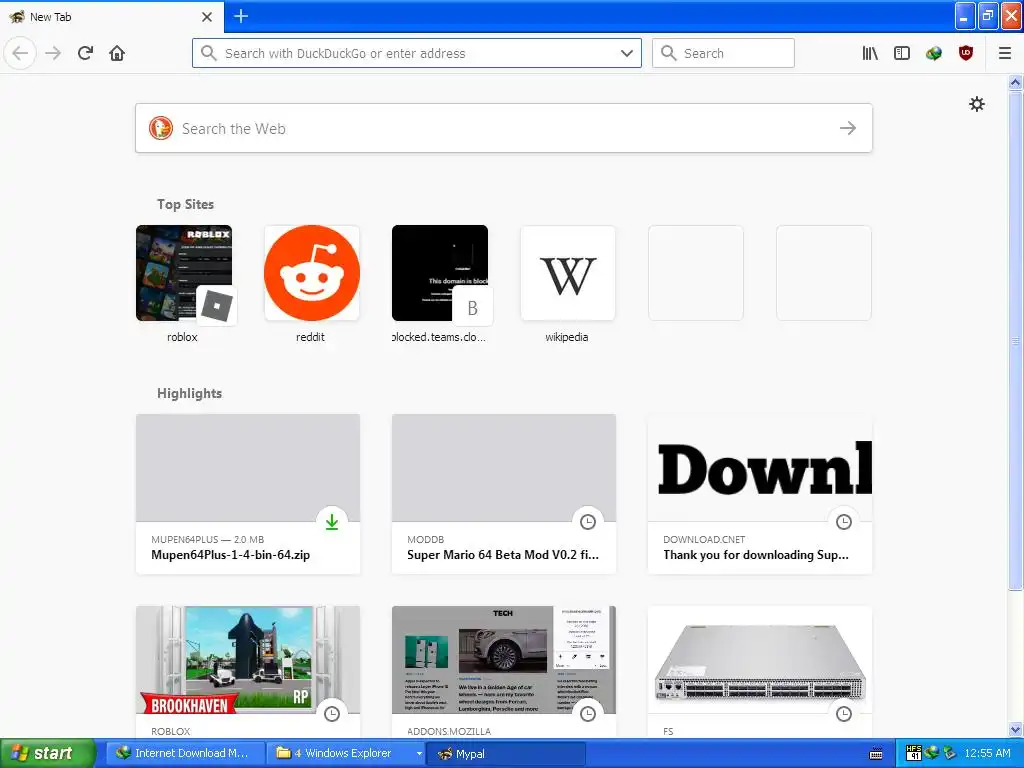This screenshot has height=768, width=1024.
Task: Open the uBlock Origin shield icon
Action: 966,53
